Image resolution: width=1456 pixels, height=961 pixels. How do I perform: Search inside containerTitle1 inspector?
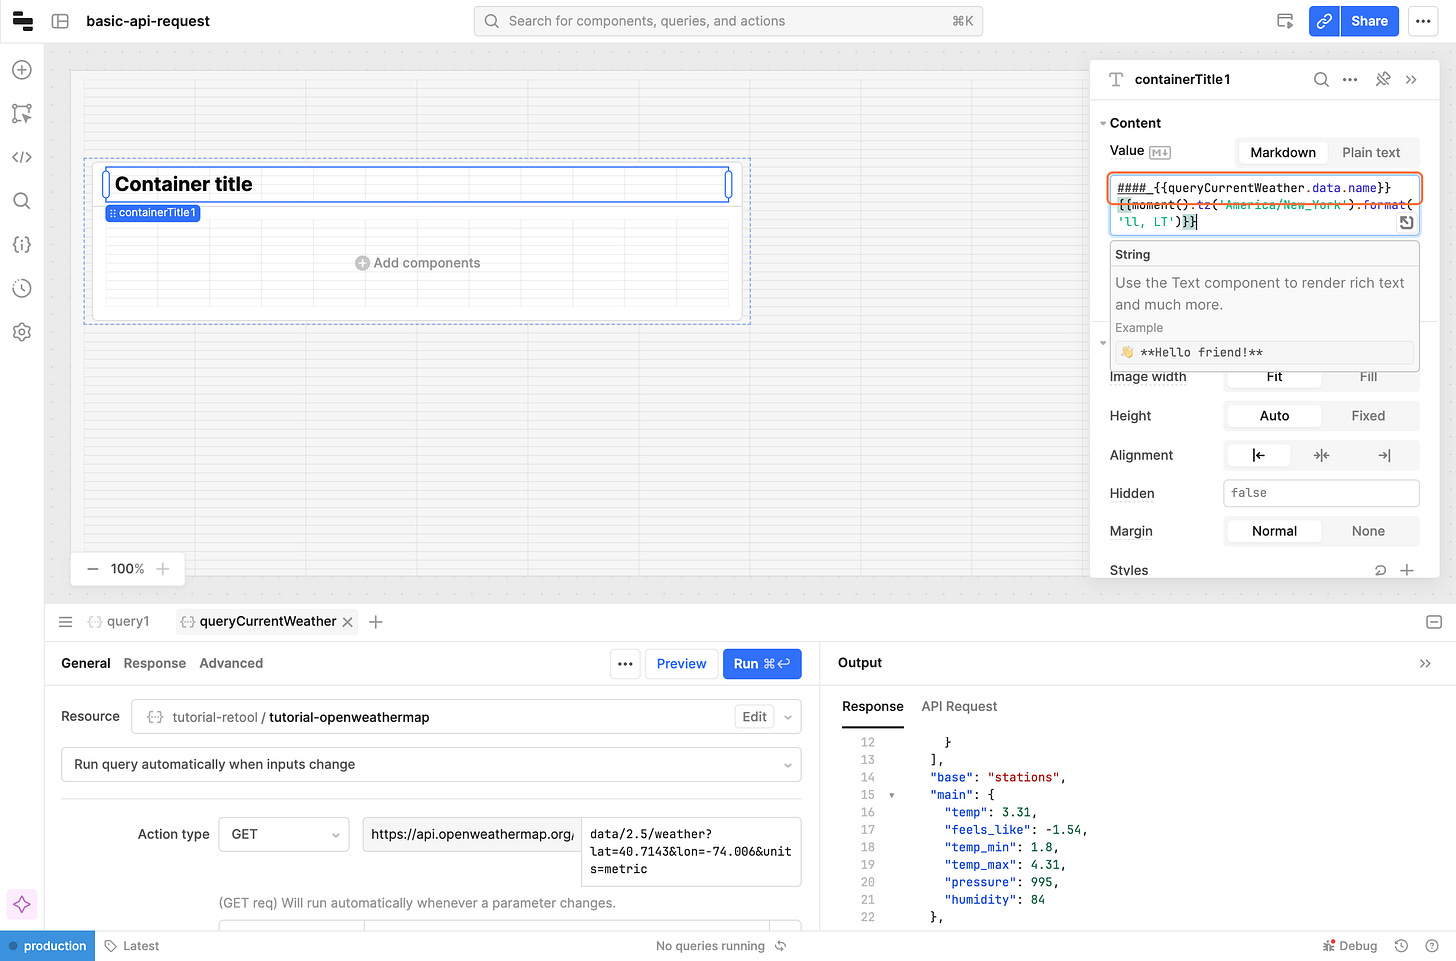point(1321,80)
